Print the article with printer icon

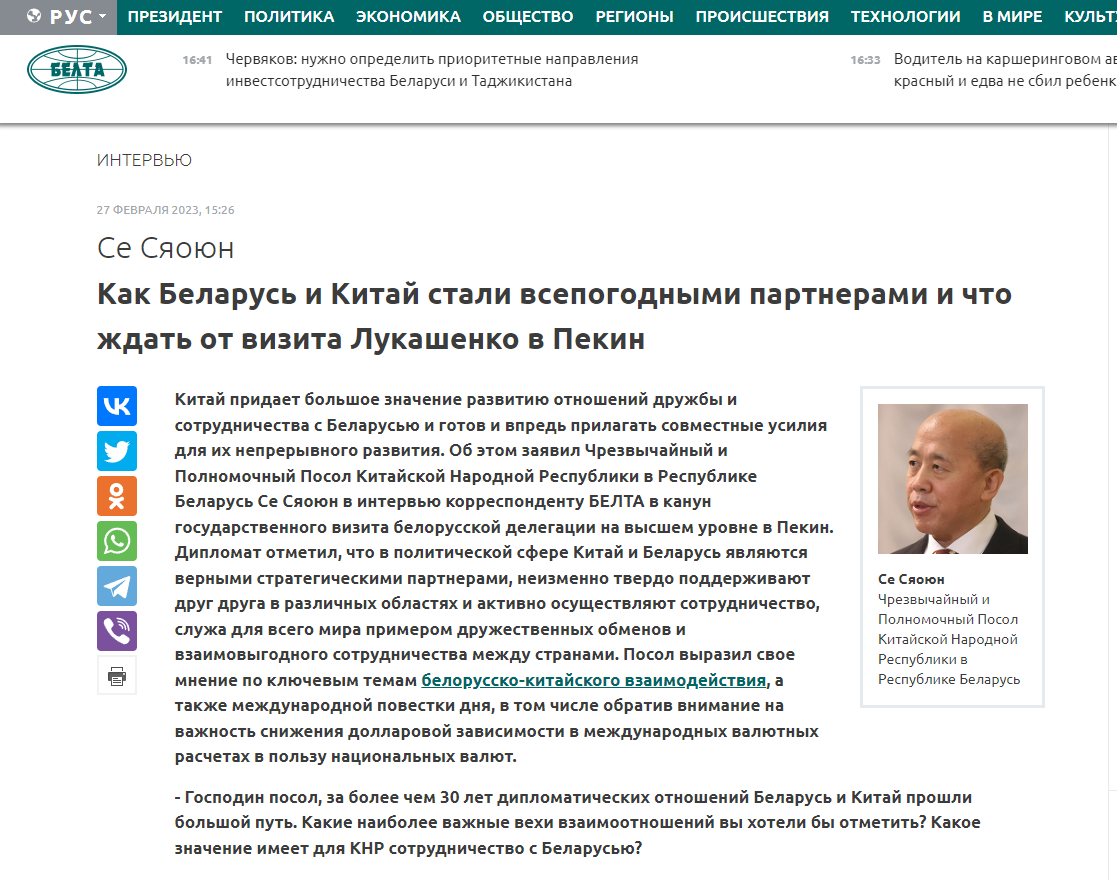point(117,675)
